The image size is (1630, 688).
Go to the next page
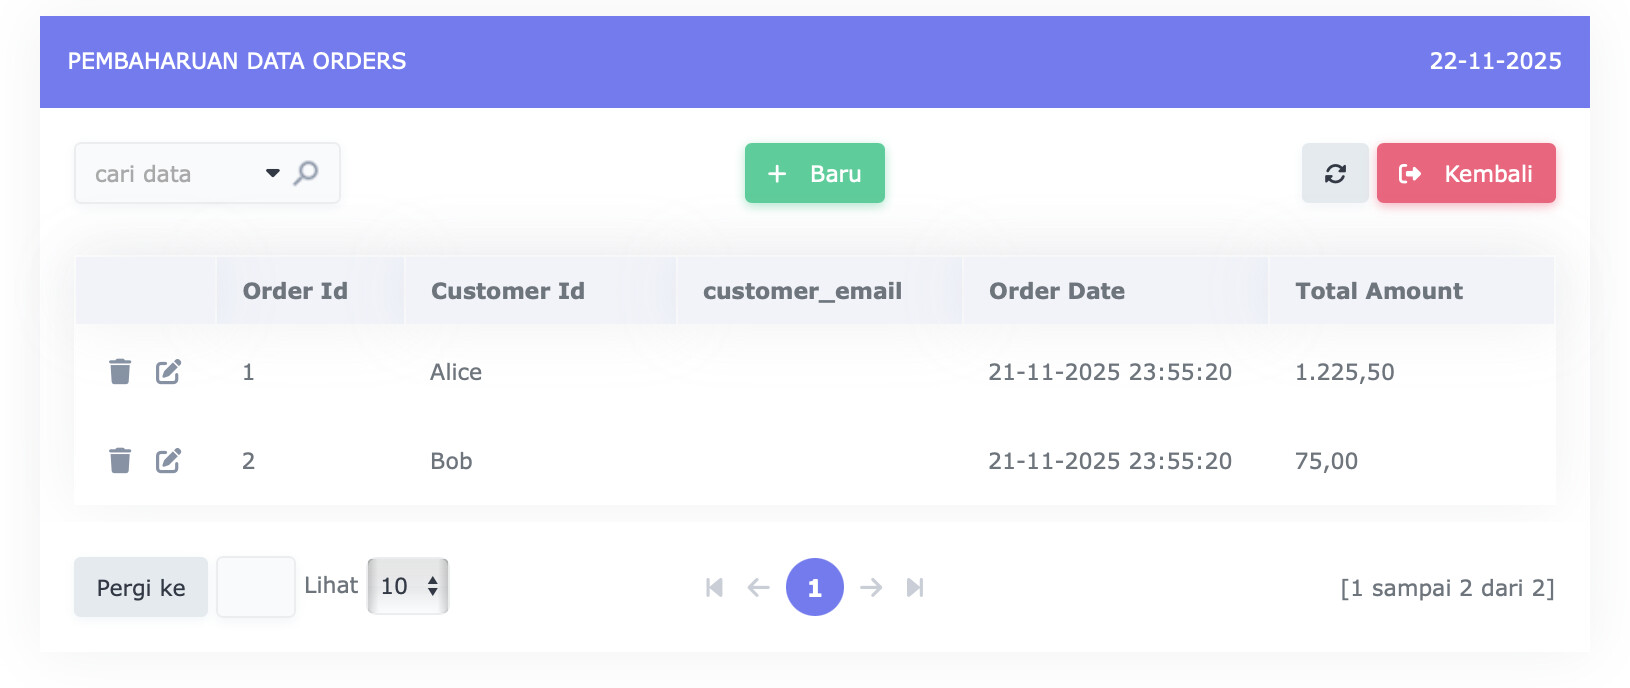[871, 588]
